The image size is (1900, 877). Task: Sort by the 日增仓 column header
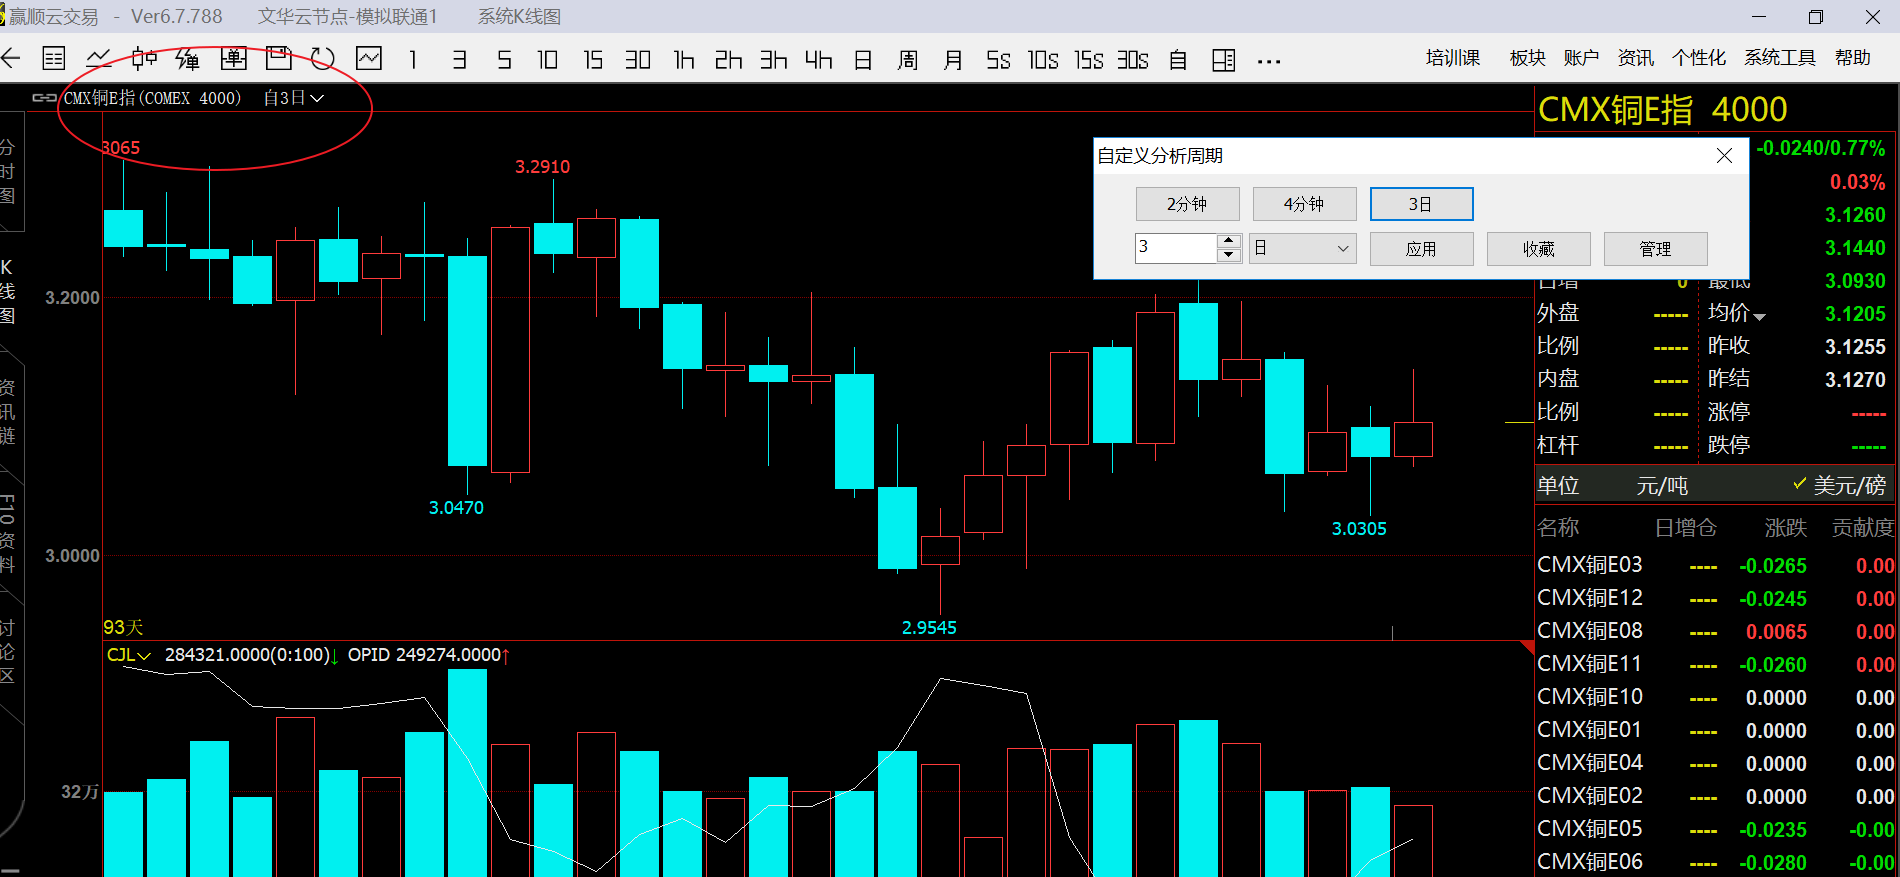pos(1685,528)
